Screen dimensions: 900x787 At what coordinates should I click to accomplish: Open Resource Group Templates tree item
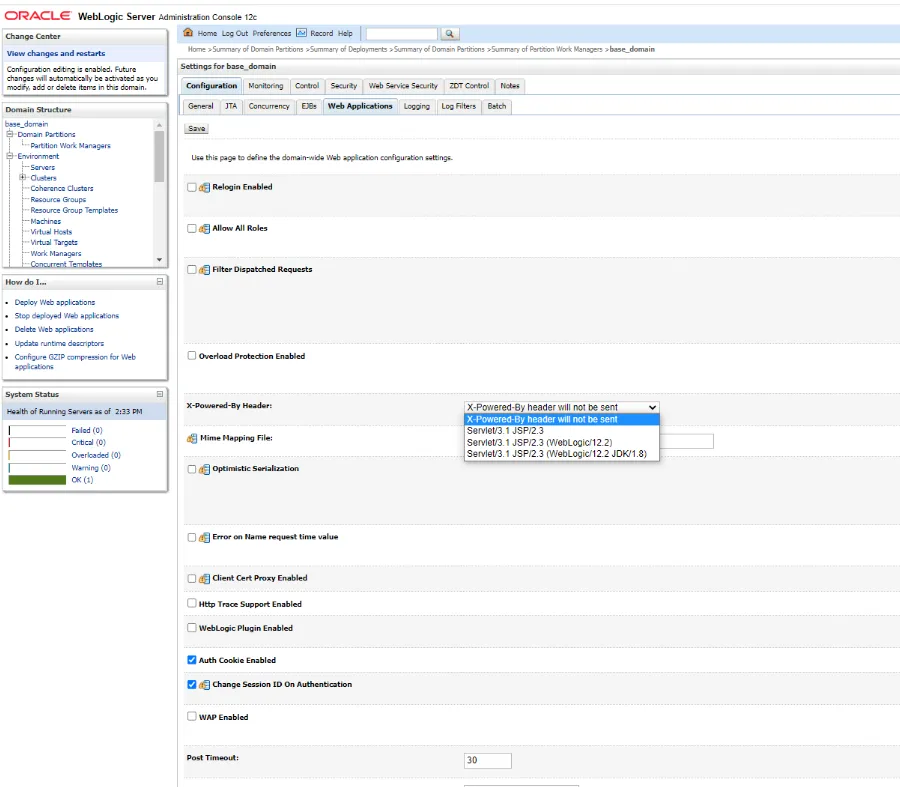[74, 210]
